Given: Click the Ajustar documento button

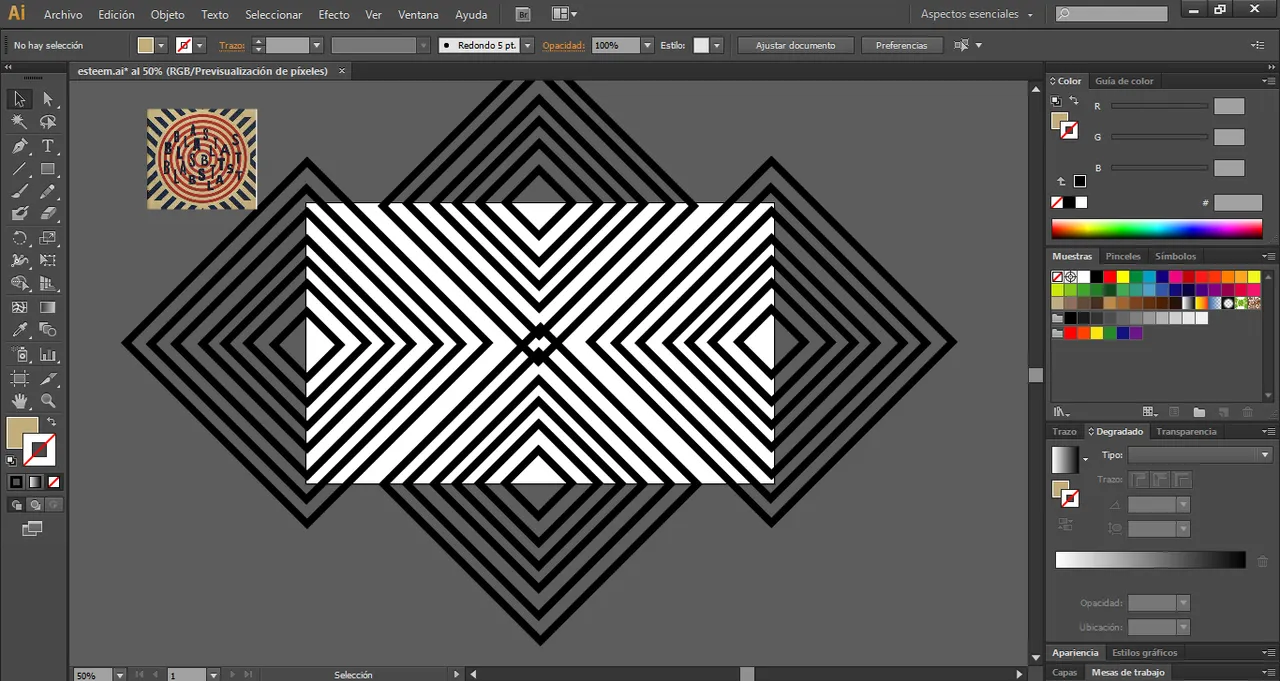Looking at the screenshot, I should pos(796,45).
